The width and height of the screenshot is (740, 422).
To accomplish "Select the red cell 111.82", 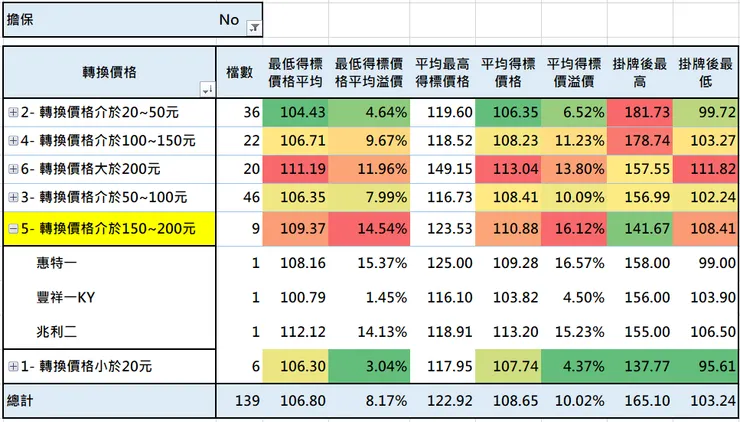I will point(706,169).
